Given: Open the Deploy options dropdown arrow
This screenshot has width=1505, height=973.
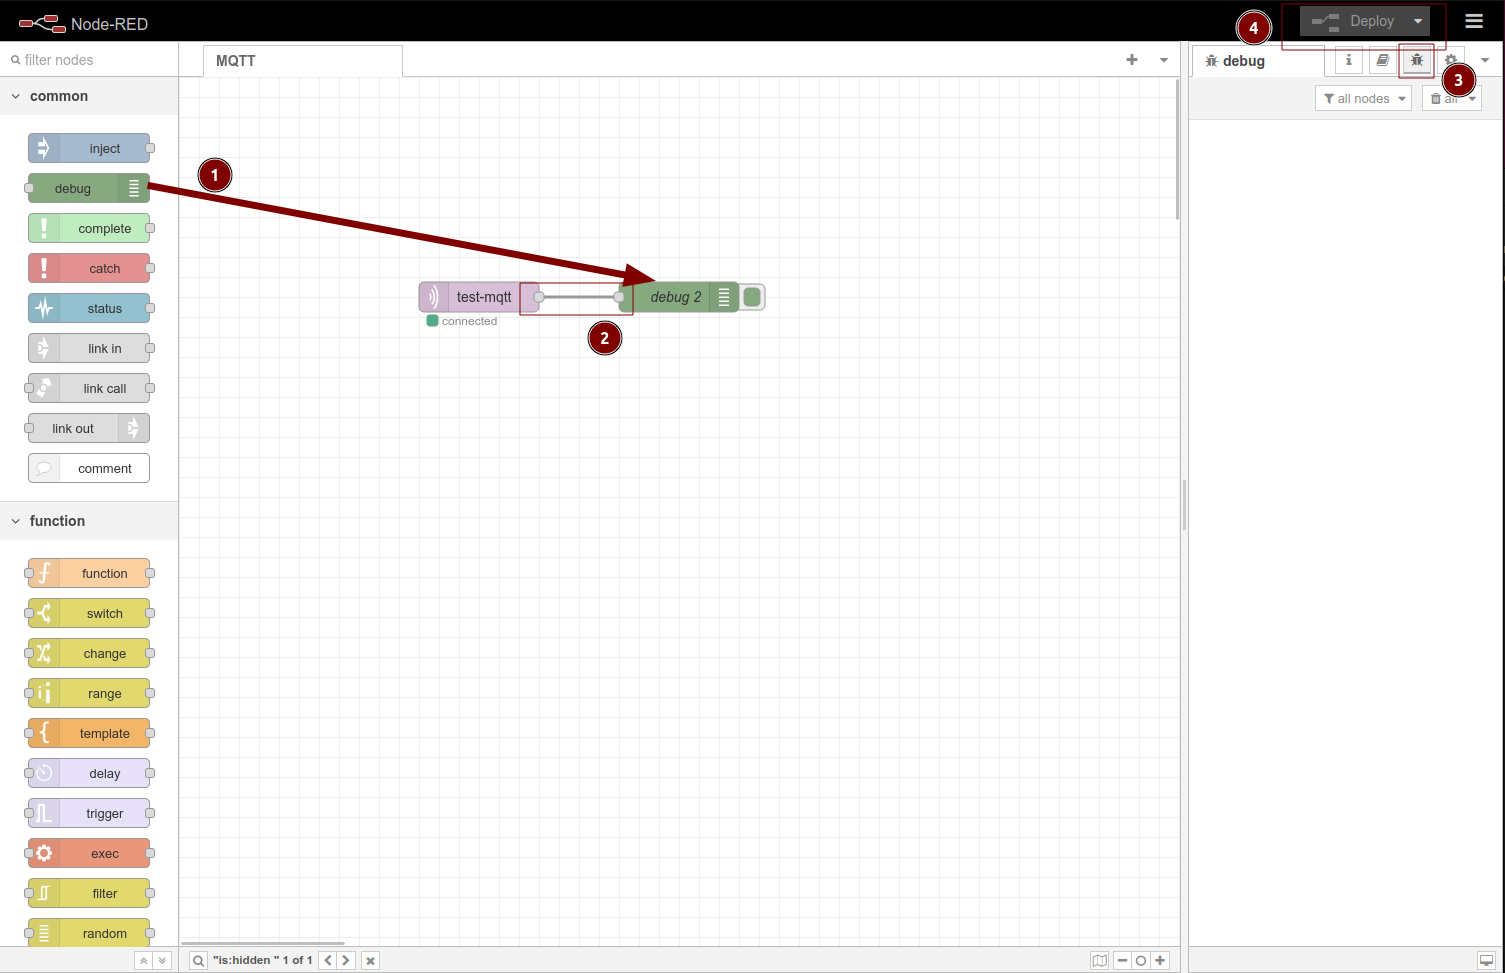Looking at the screenshot, I should pos(1417,21).
